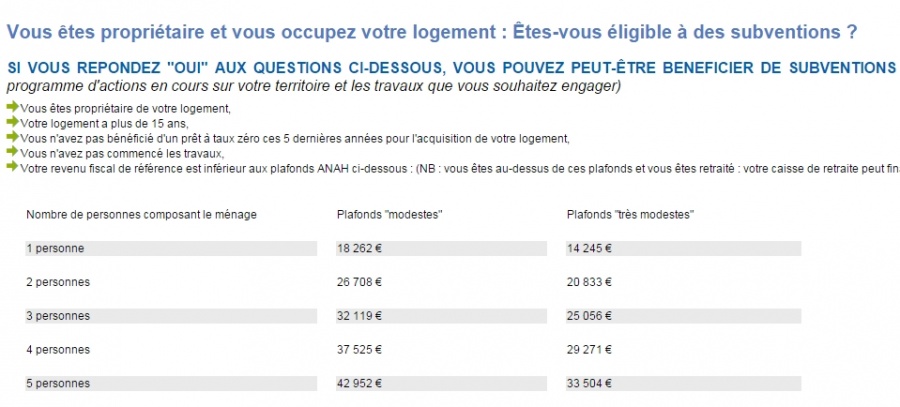Image resolution: width=900 pixels, height=407 pixels.
Task: Click green arrow beside the "prêt à taux zéro" line
Action: [x=12, y=137]
